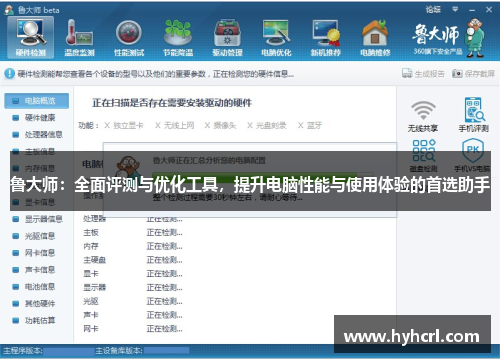Click the 主硬盘 row label

click(94, 260)
